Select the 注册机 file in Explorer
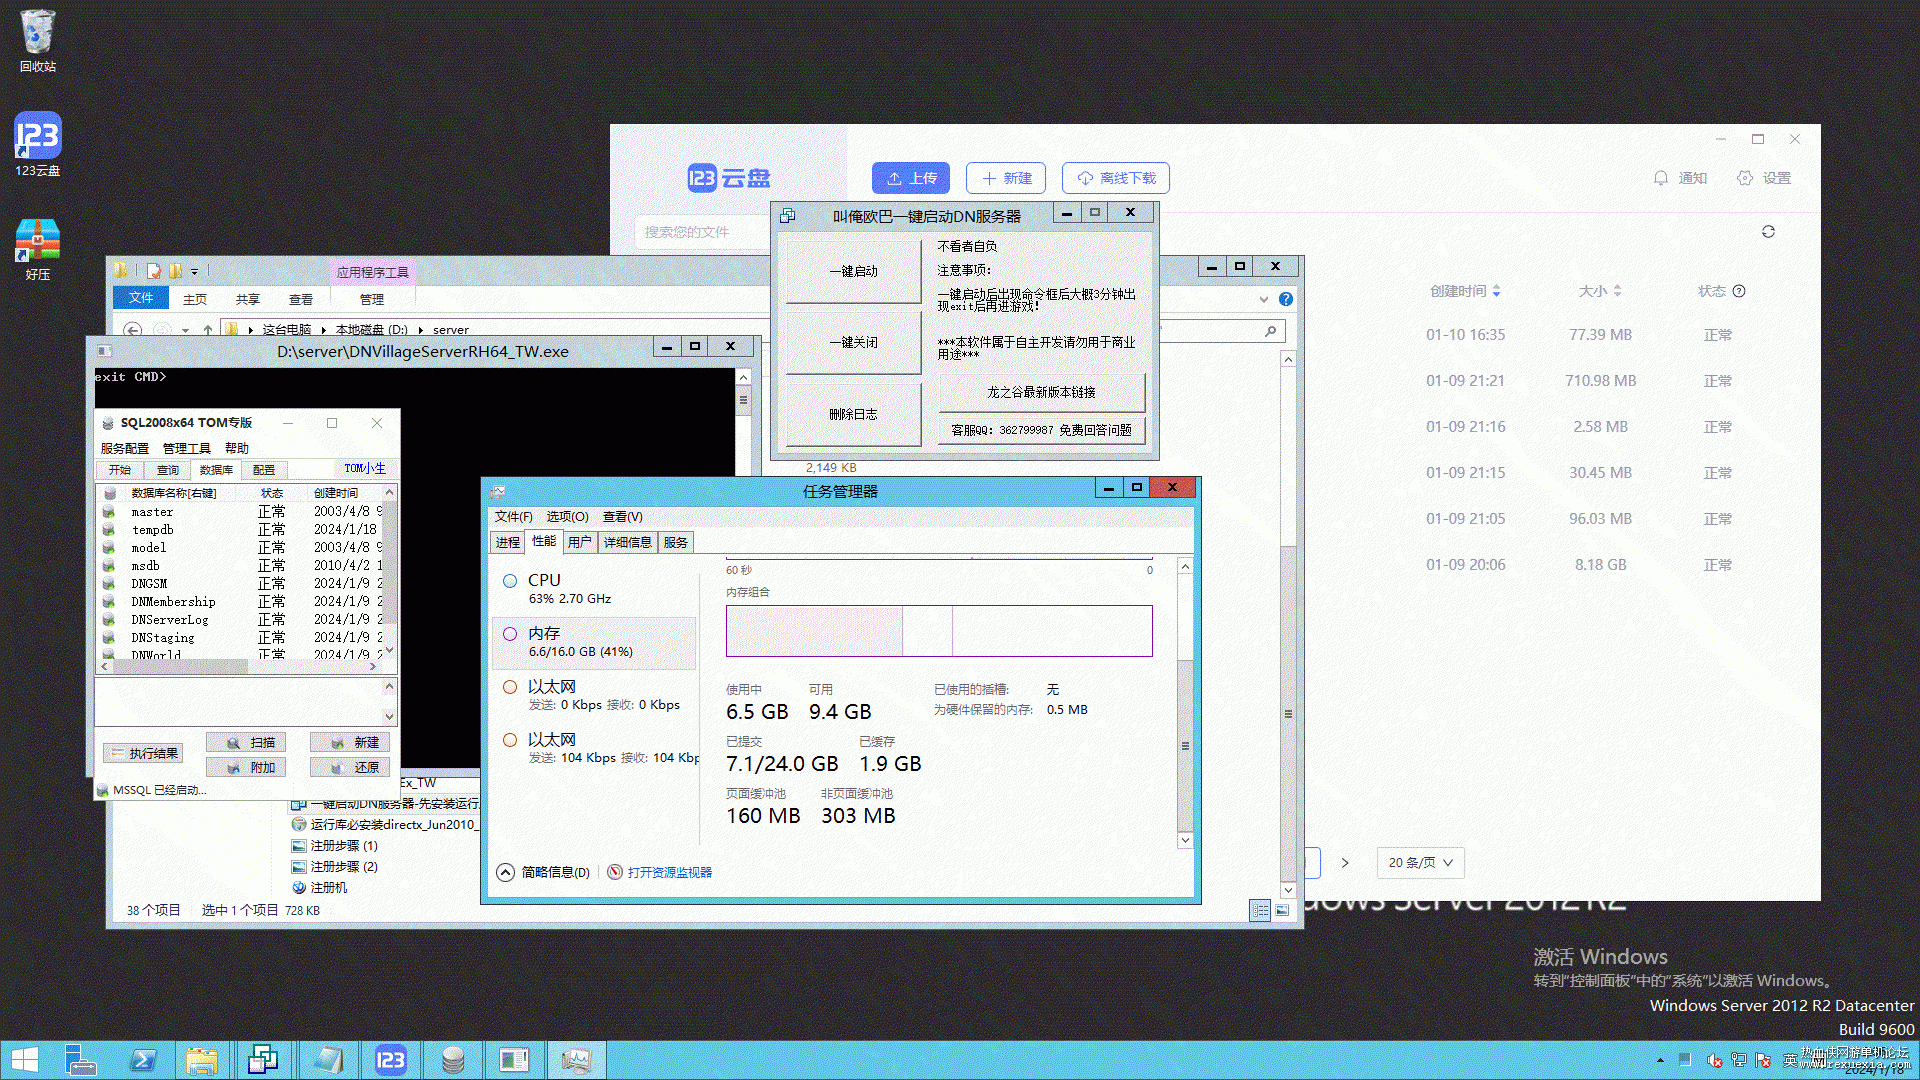 [x=320, y=887]
